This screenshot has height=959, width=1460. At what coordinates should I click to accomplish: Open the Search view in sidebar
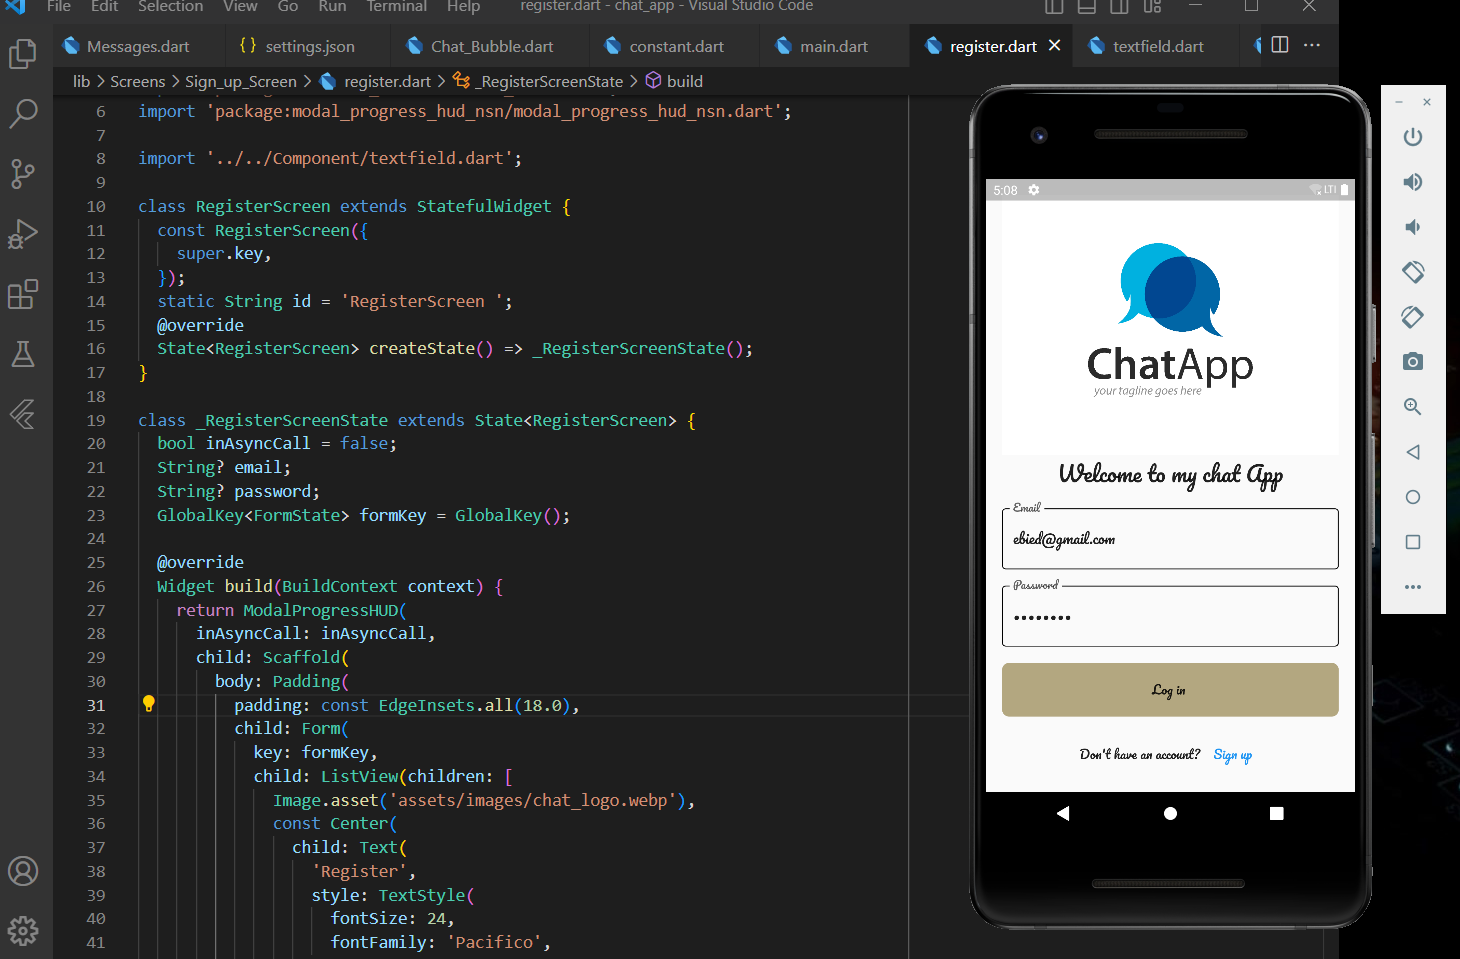22,114
